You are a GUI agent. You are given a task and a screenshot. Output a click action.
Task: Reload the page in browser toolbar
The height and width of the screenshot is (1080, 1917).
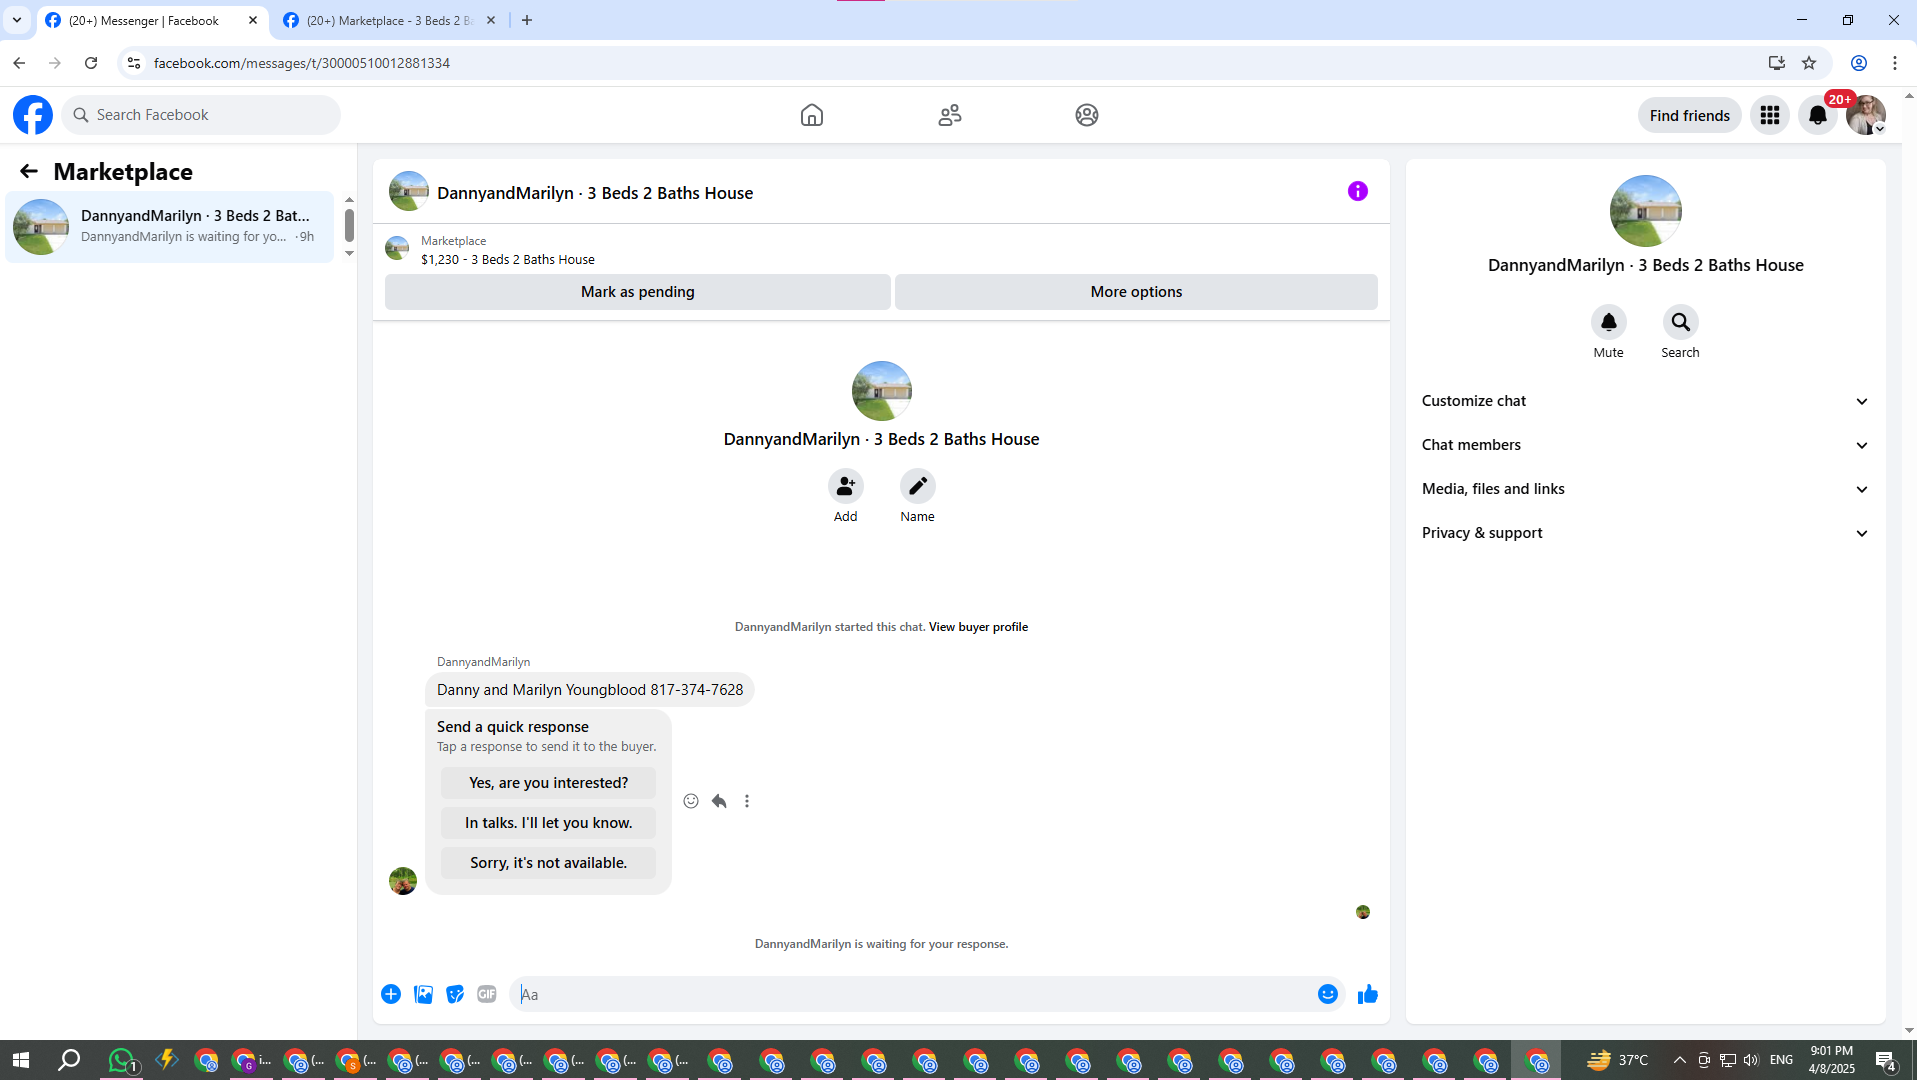(91, 63)
